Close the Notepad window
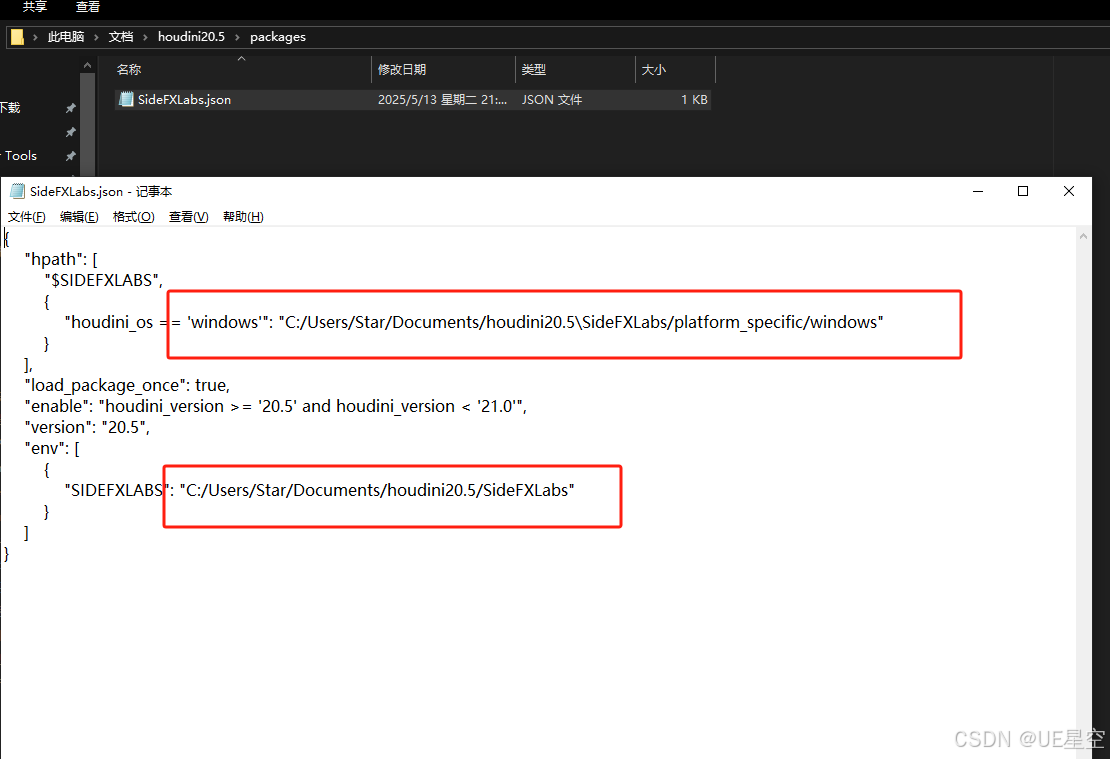Screen dimensions: 1110x759 [x=1069, y=191]
